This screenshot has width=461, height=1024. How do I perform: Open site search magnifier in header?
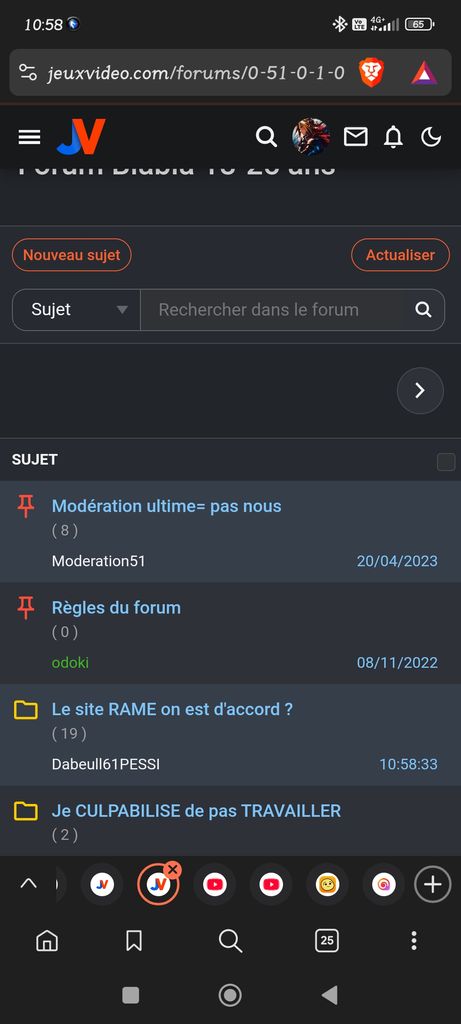[266, 137]
